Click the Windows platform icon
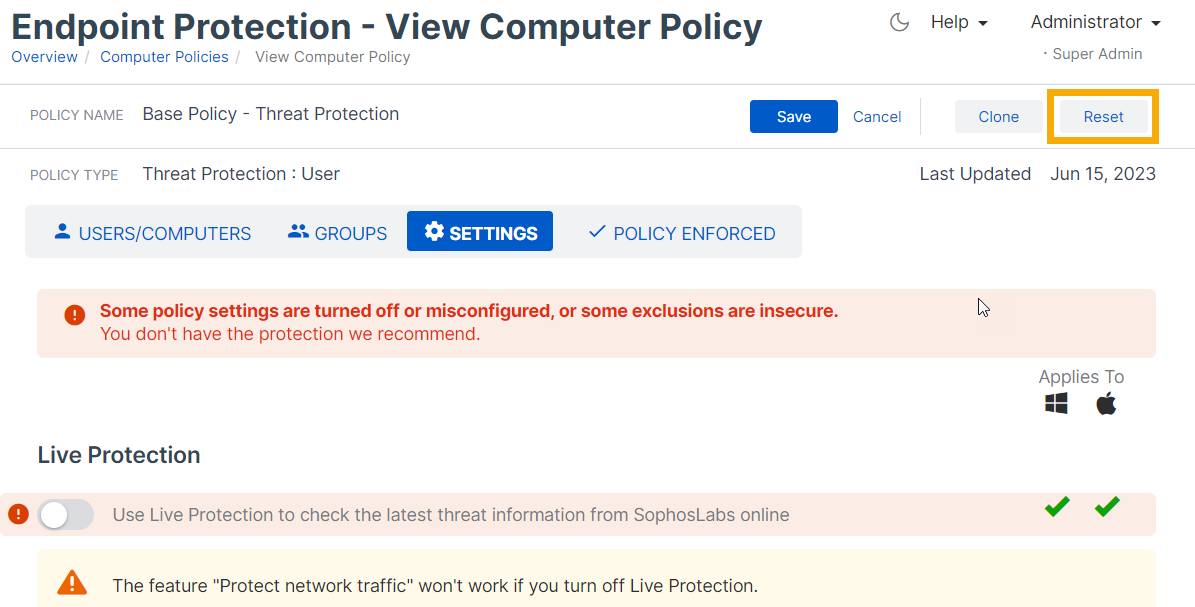 pos(1056,404)
